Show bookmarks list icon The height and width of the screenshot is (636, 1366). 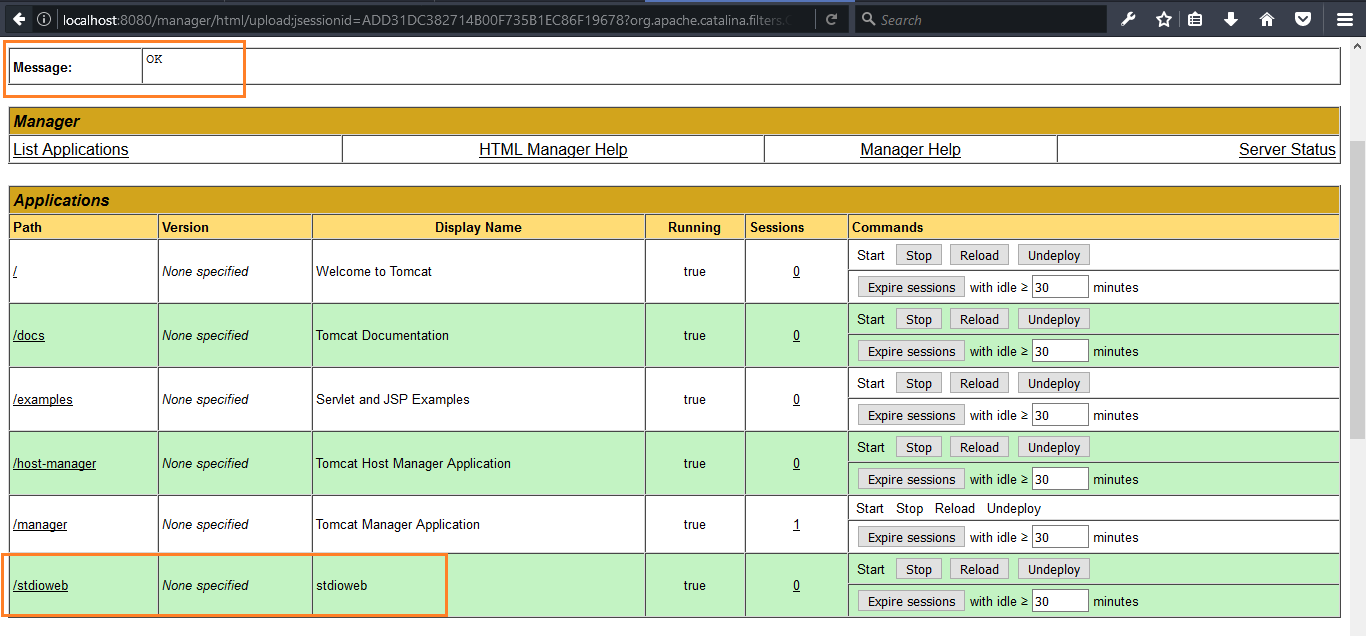pos(1195,19)
